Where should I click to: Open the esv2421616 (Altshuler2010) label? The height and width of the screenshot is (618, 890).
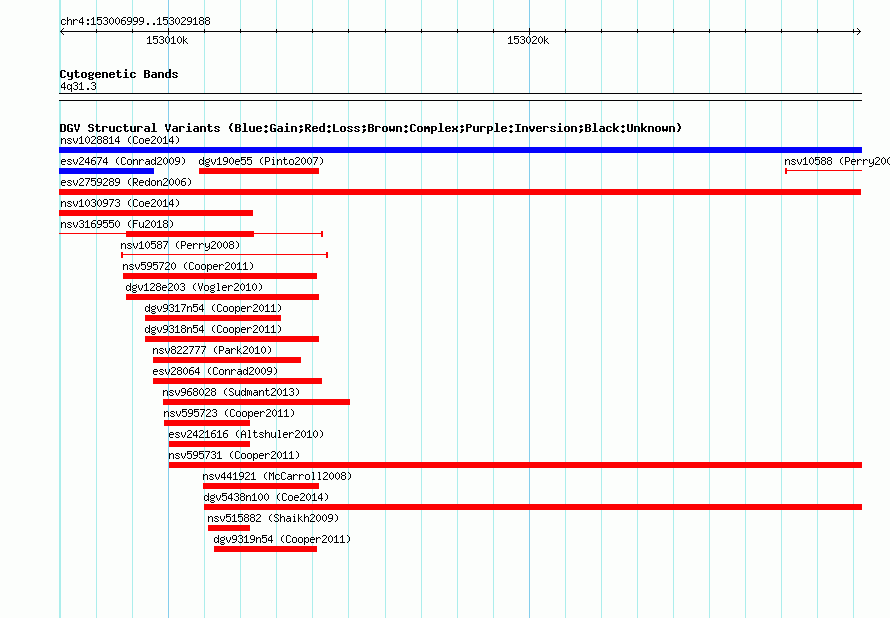(246, 434)
